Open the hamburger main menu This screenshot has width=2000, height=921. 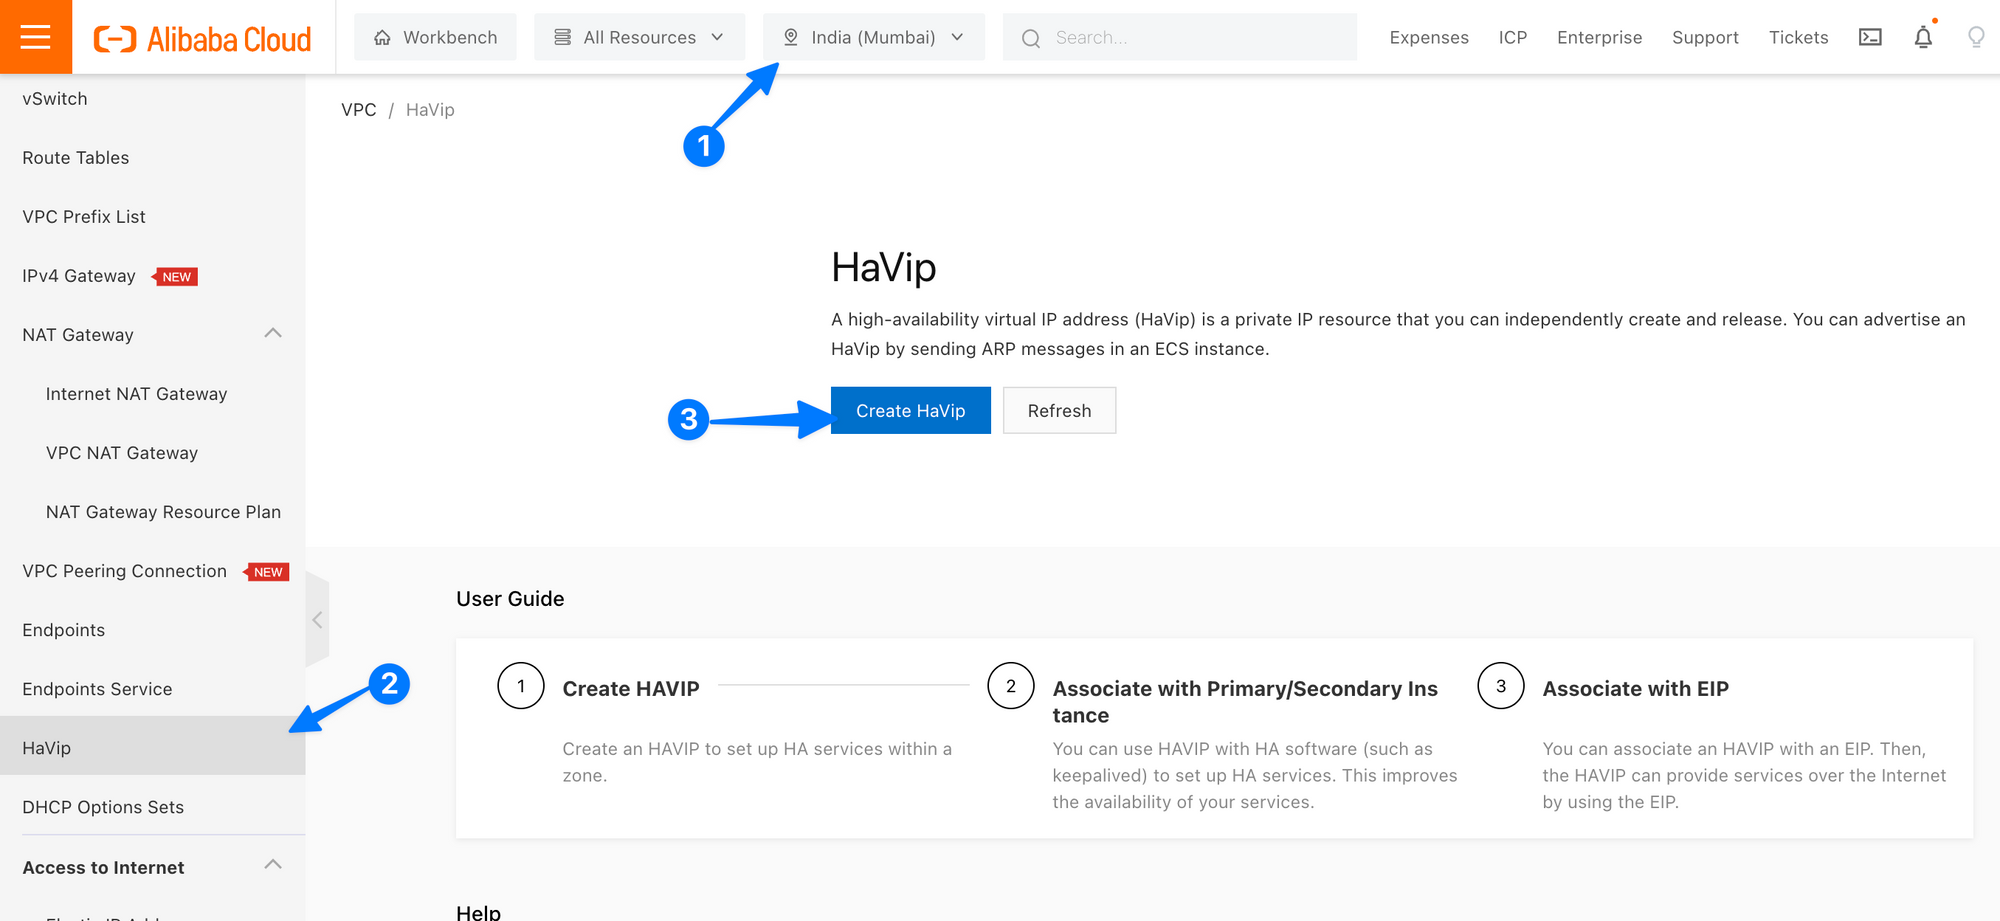[x=35, y=37]
